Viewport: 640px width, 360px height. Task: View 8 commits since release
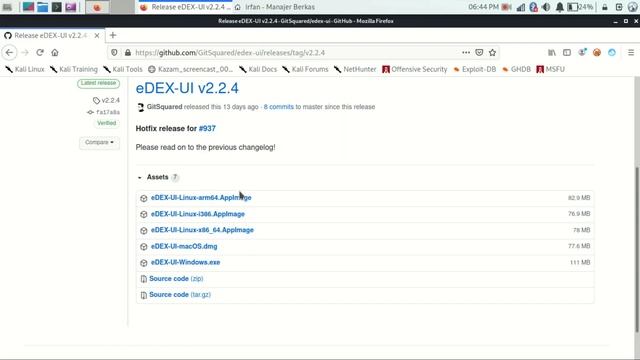278,107
